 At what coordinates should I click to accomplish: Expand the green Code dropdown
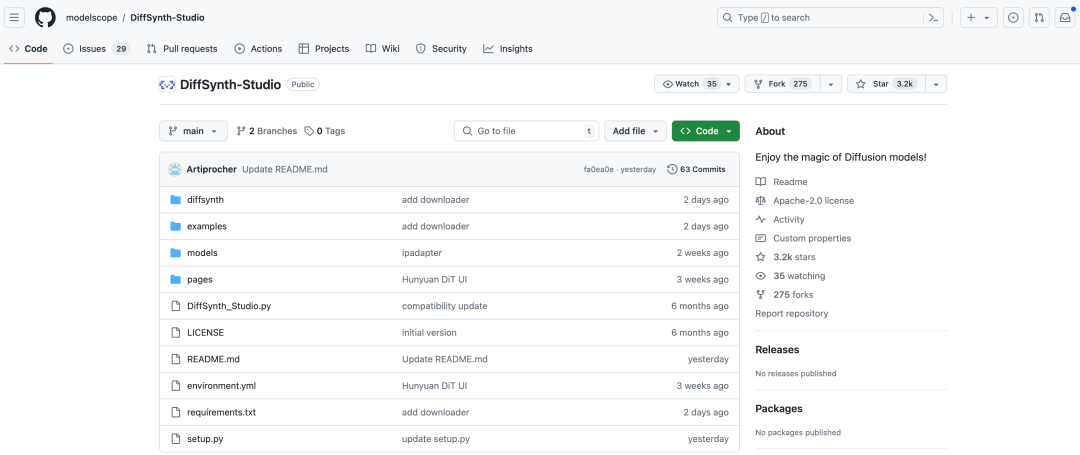[706, 131]
